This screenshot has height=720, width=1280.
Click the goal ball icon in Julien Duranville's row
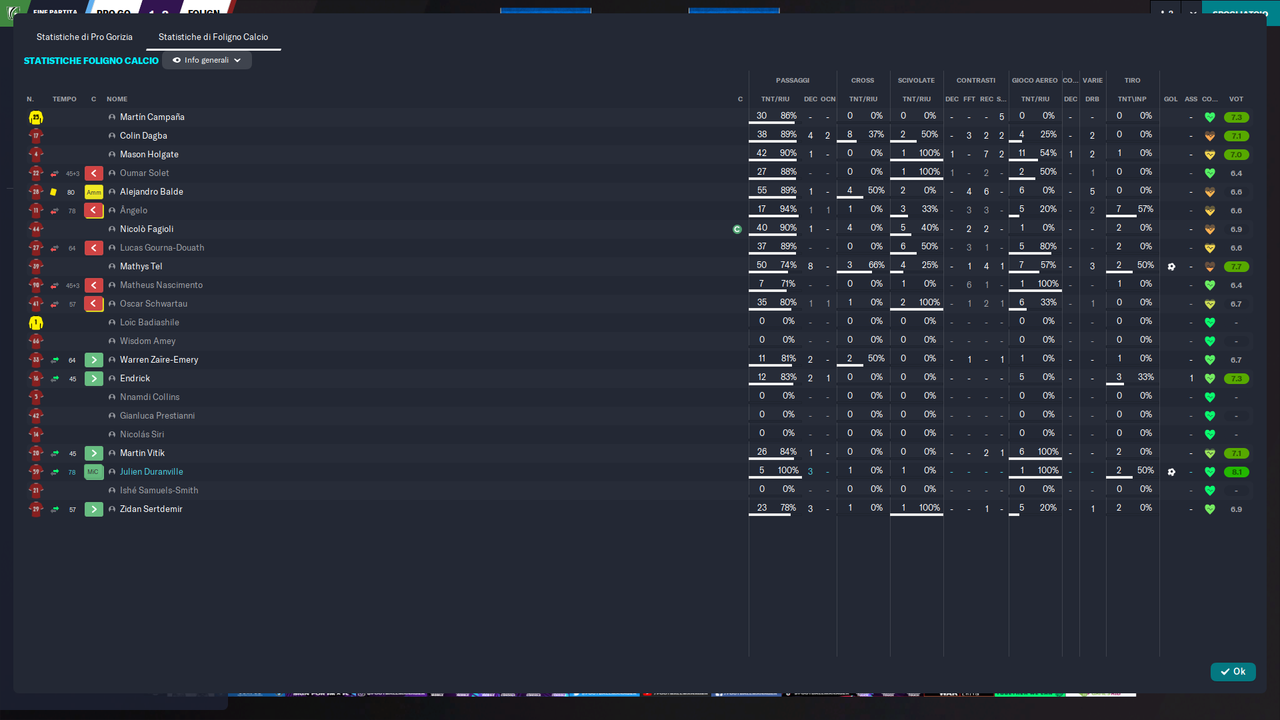[1171, 472]
